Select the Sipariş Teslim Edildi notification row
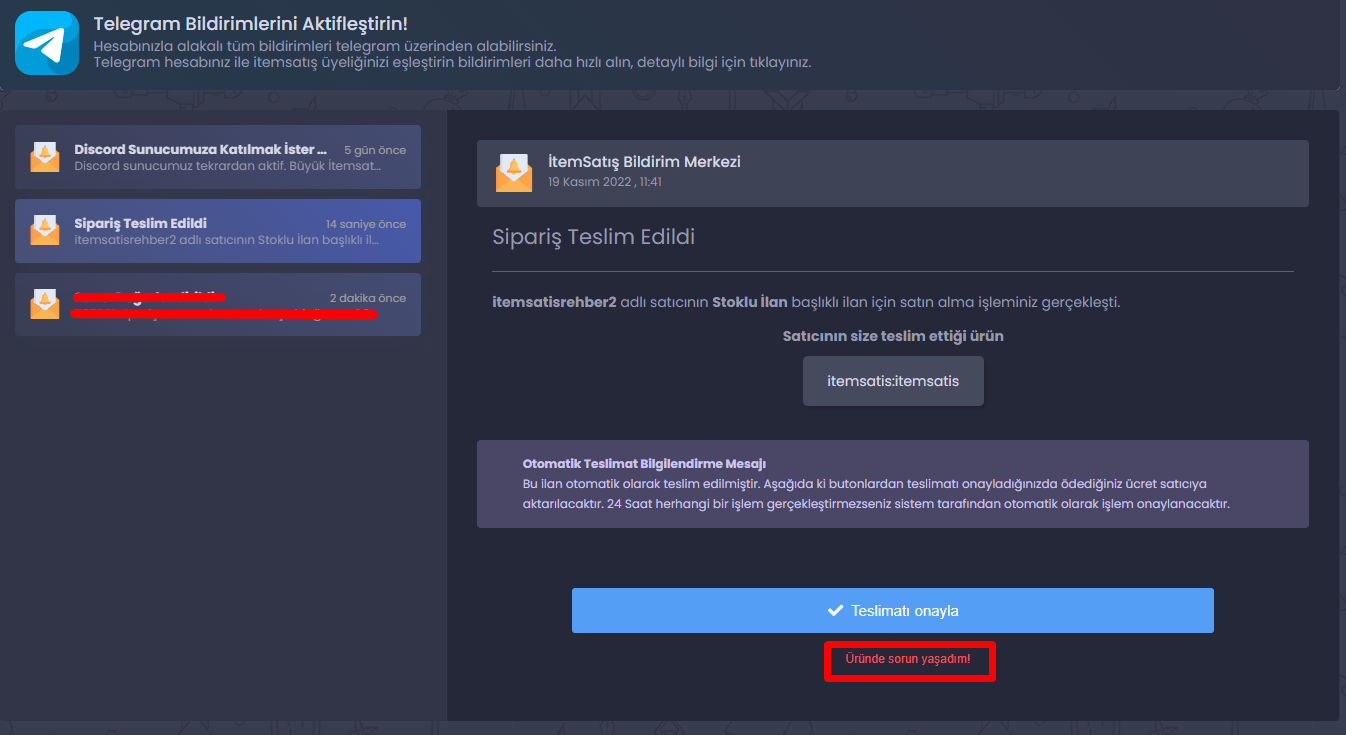Screen dimensions: 1346x735 (x=218, y=231)
